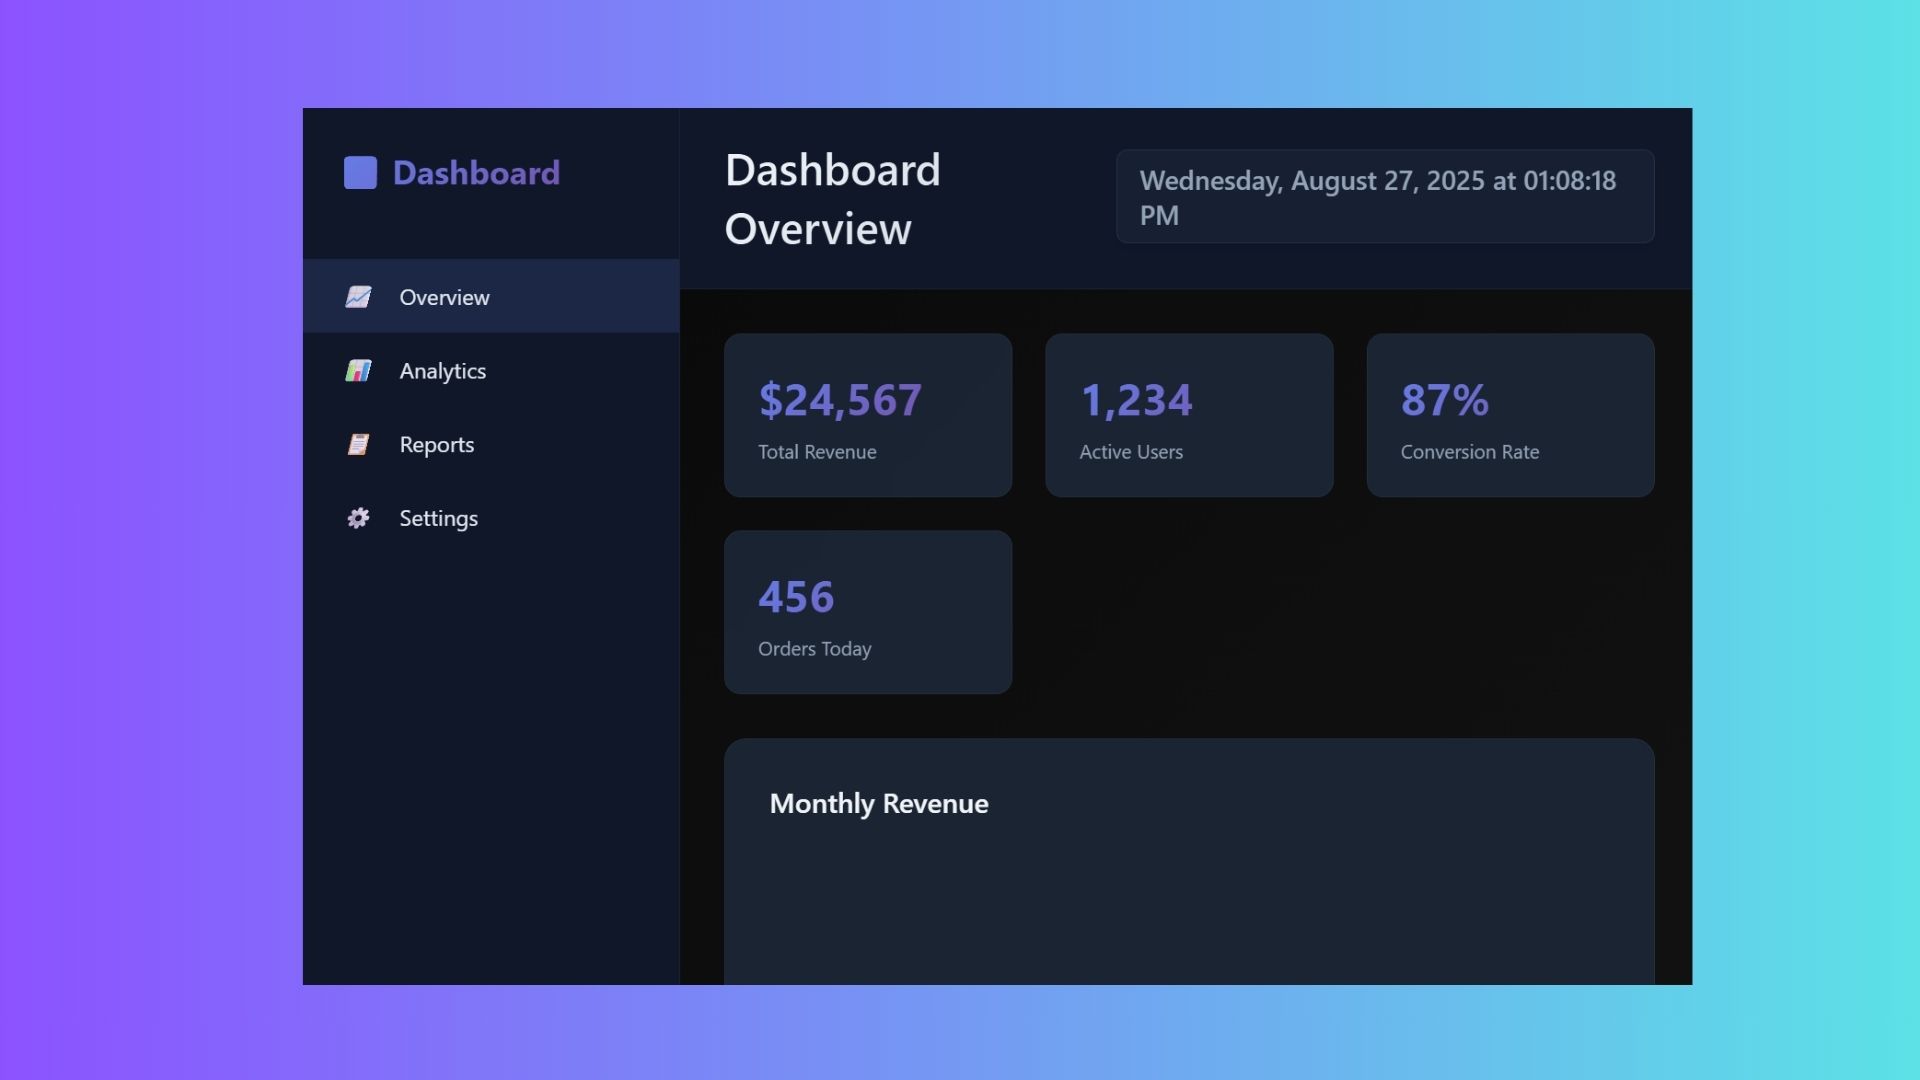The image size is (1920, 1080).
Task: Click the Reports notepad icon
Action: (x=358, y=445)
